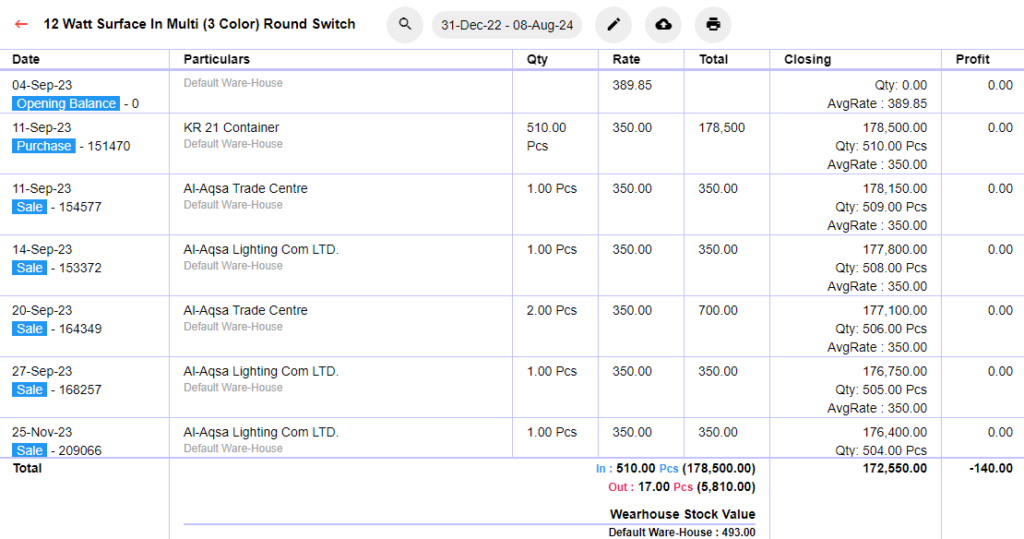The height and width of the screenshot is (539, 1024).
Task: Select the opening rate 389.85
Action: pyautogui.click(x=632, y=85)
